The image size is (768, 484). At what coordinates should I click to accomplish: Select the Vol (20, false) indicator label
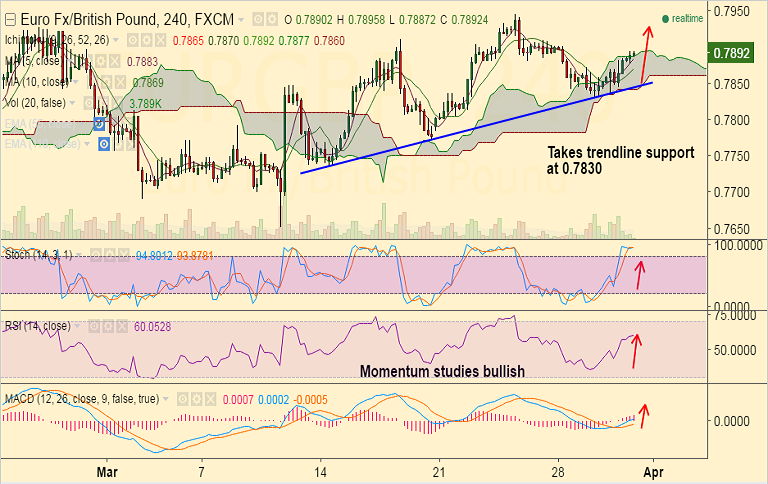pos(35,103)
